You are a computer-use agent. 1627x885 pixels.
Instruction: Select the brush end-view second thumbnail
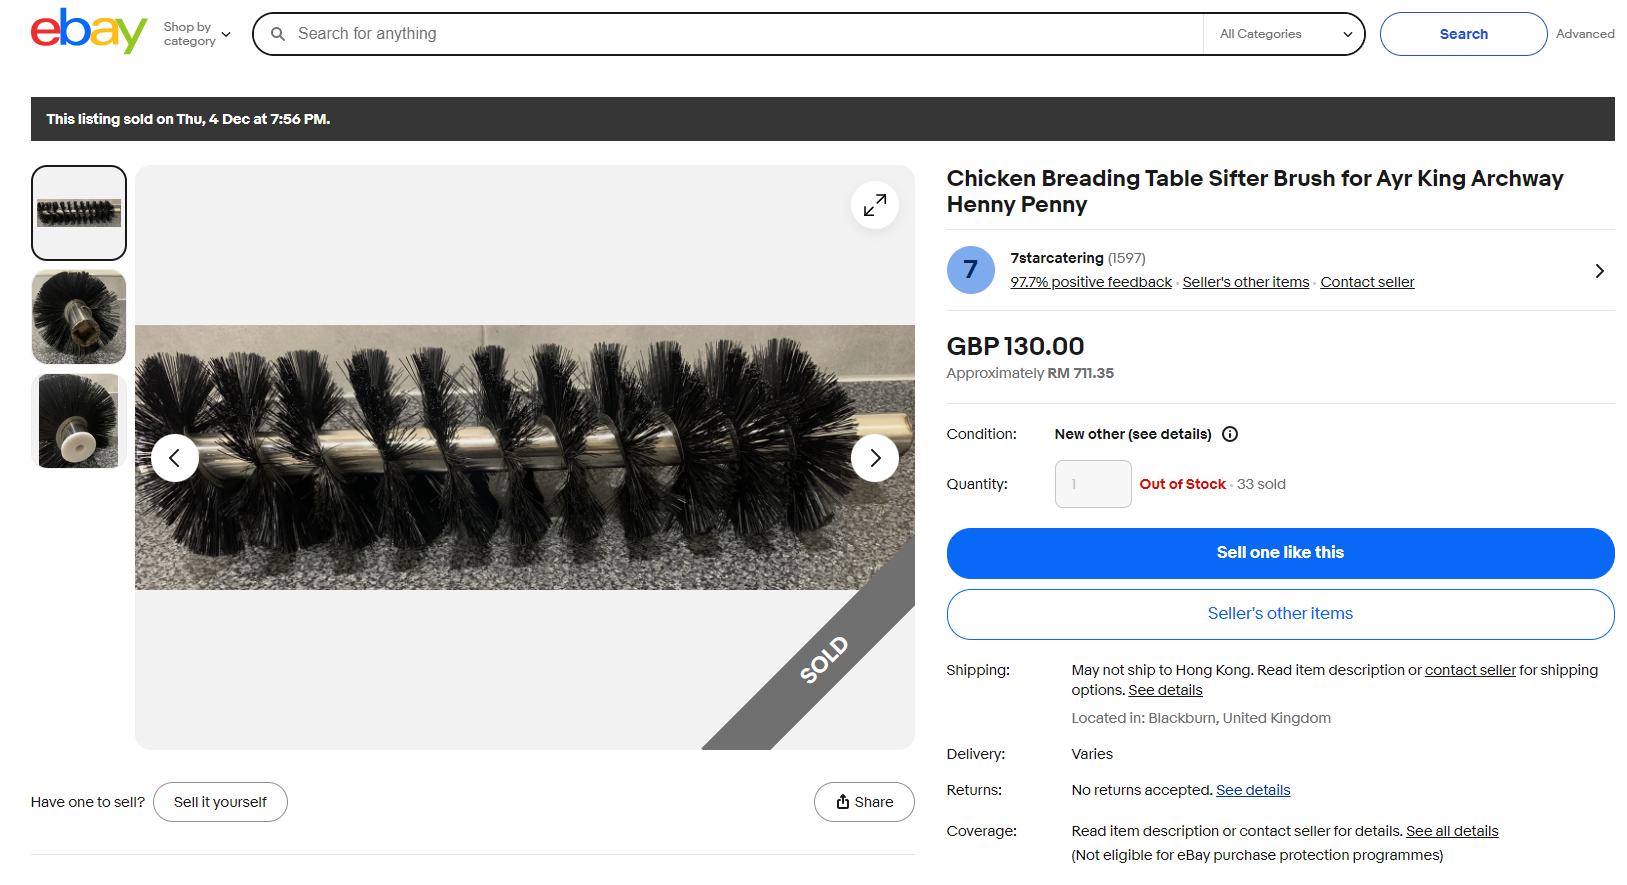pyautogui.click(x=79, y=317)
